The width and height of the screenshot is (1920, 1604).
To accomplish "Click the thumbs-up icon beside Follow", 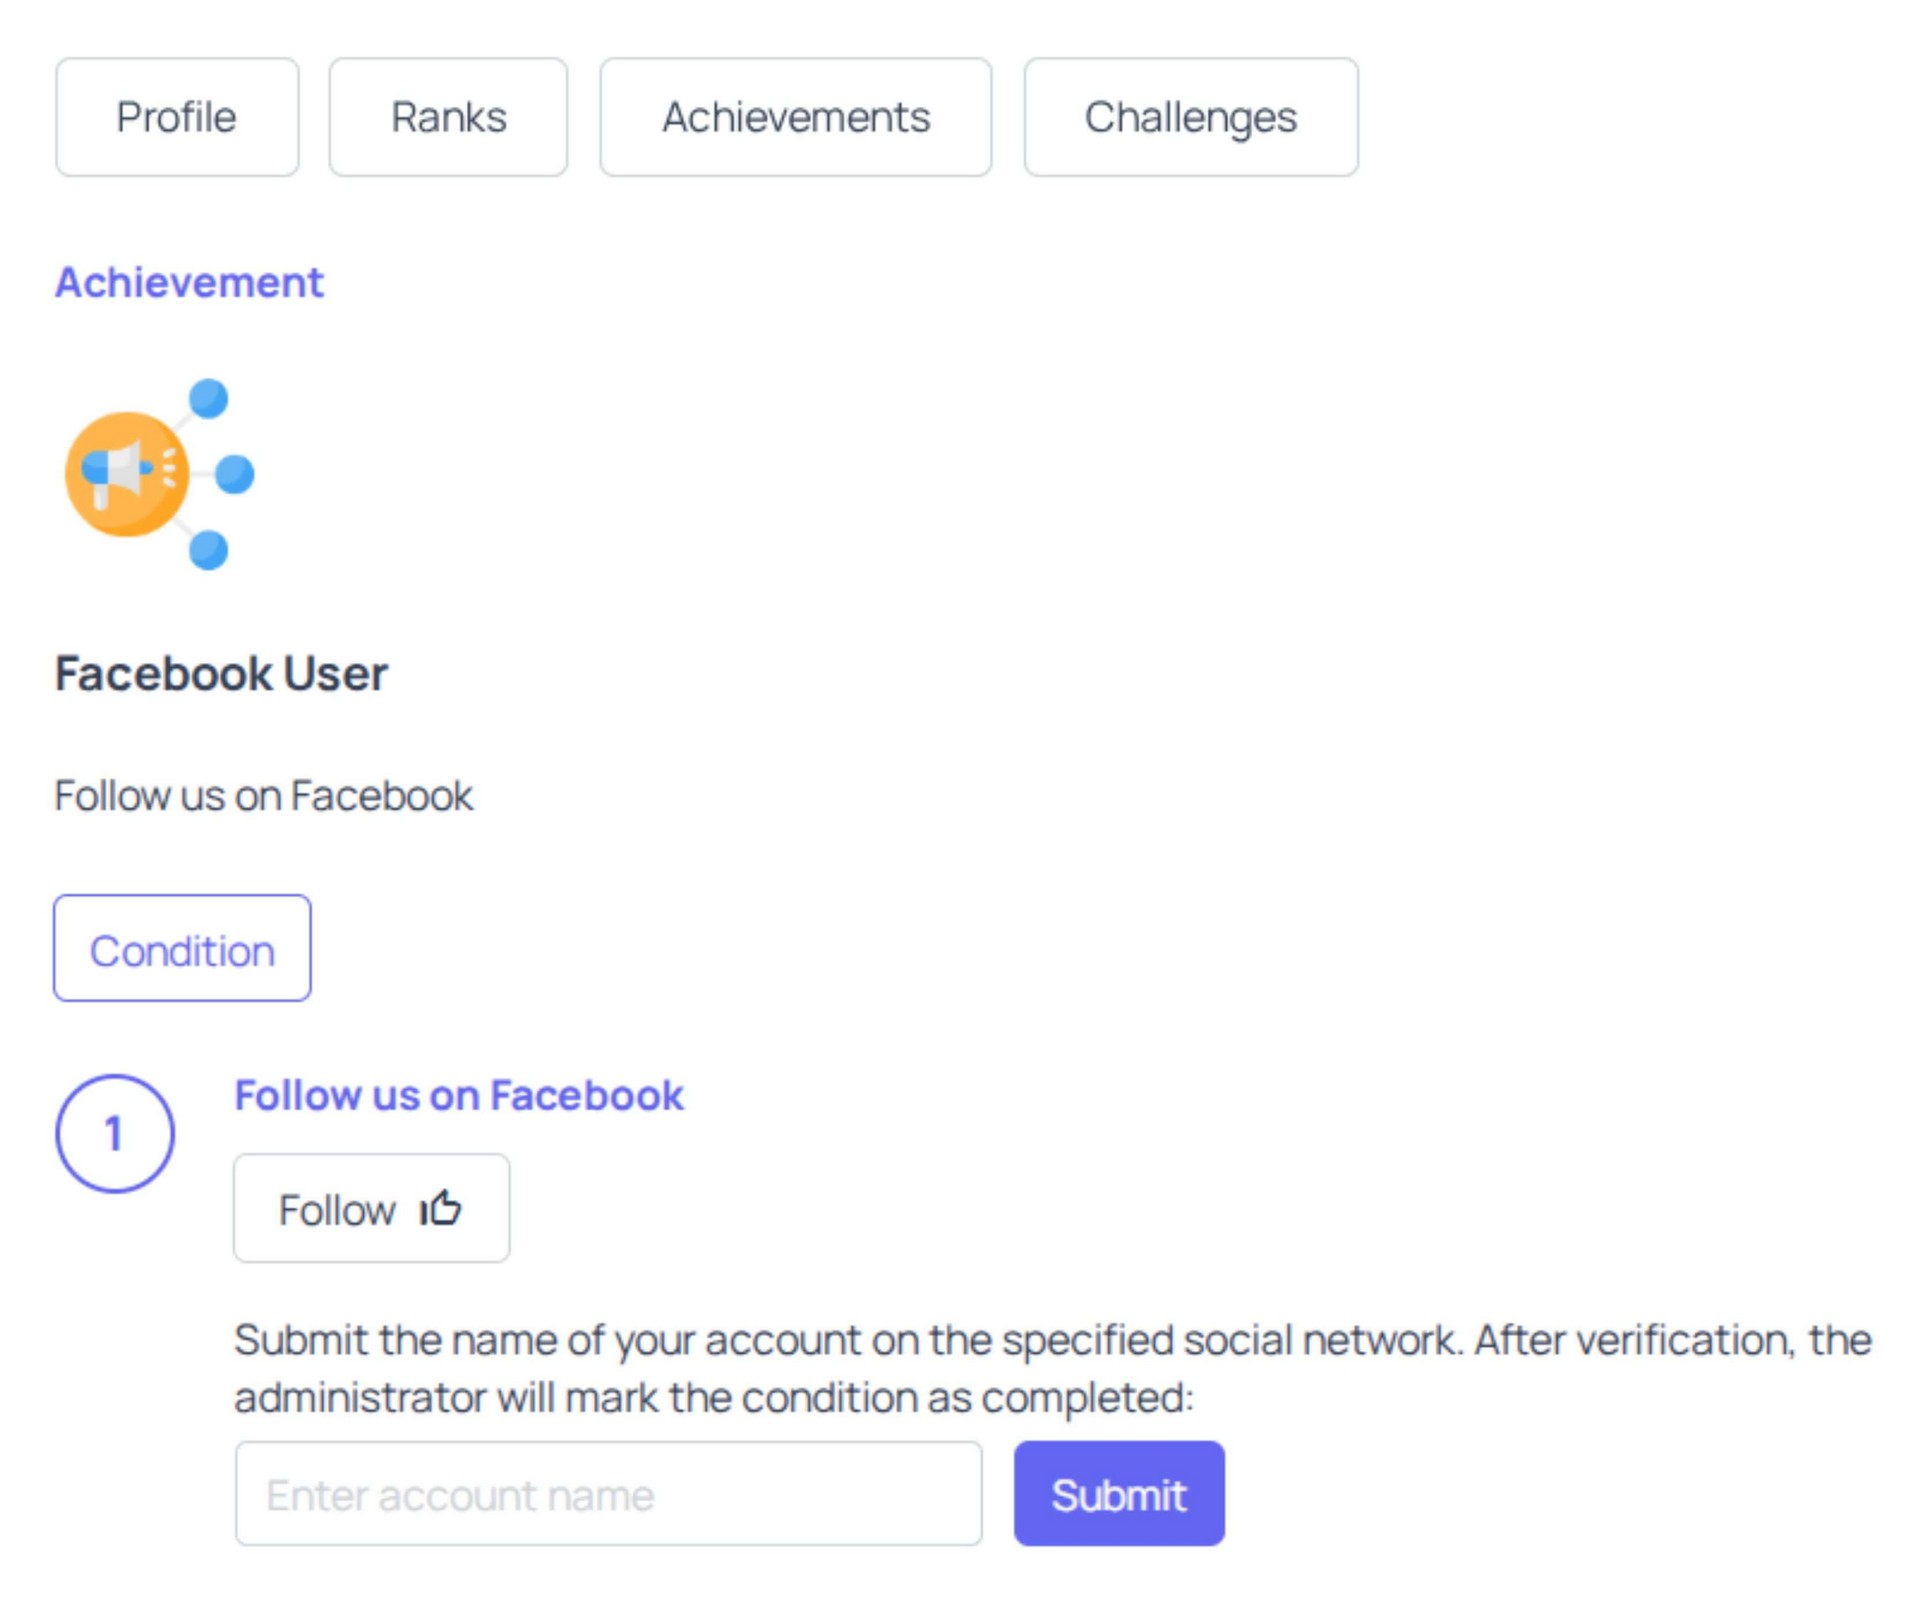I will pyautogui.click(x=441, y=1208).
